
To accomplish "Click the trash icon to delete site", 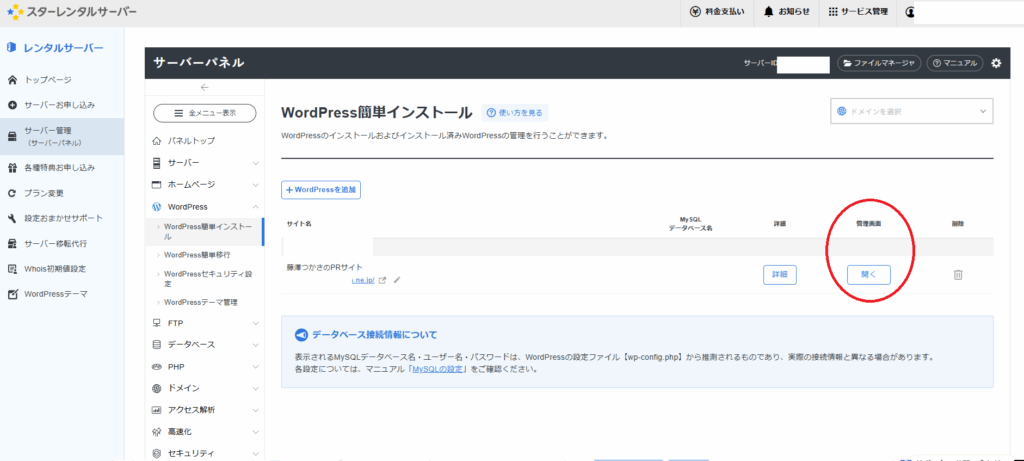I will pyautogui.click(x=957, y=275).
